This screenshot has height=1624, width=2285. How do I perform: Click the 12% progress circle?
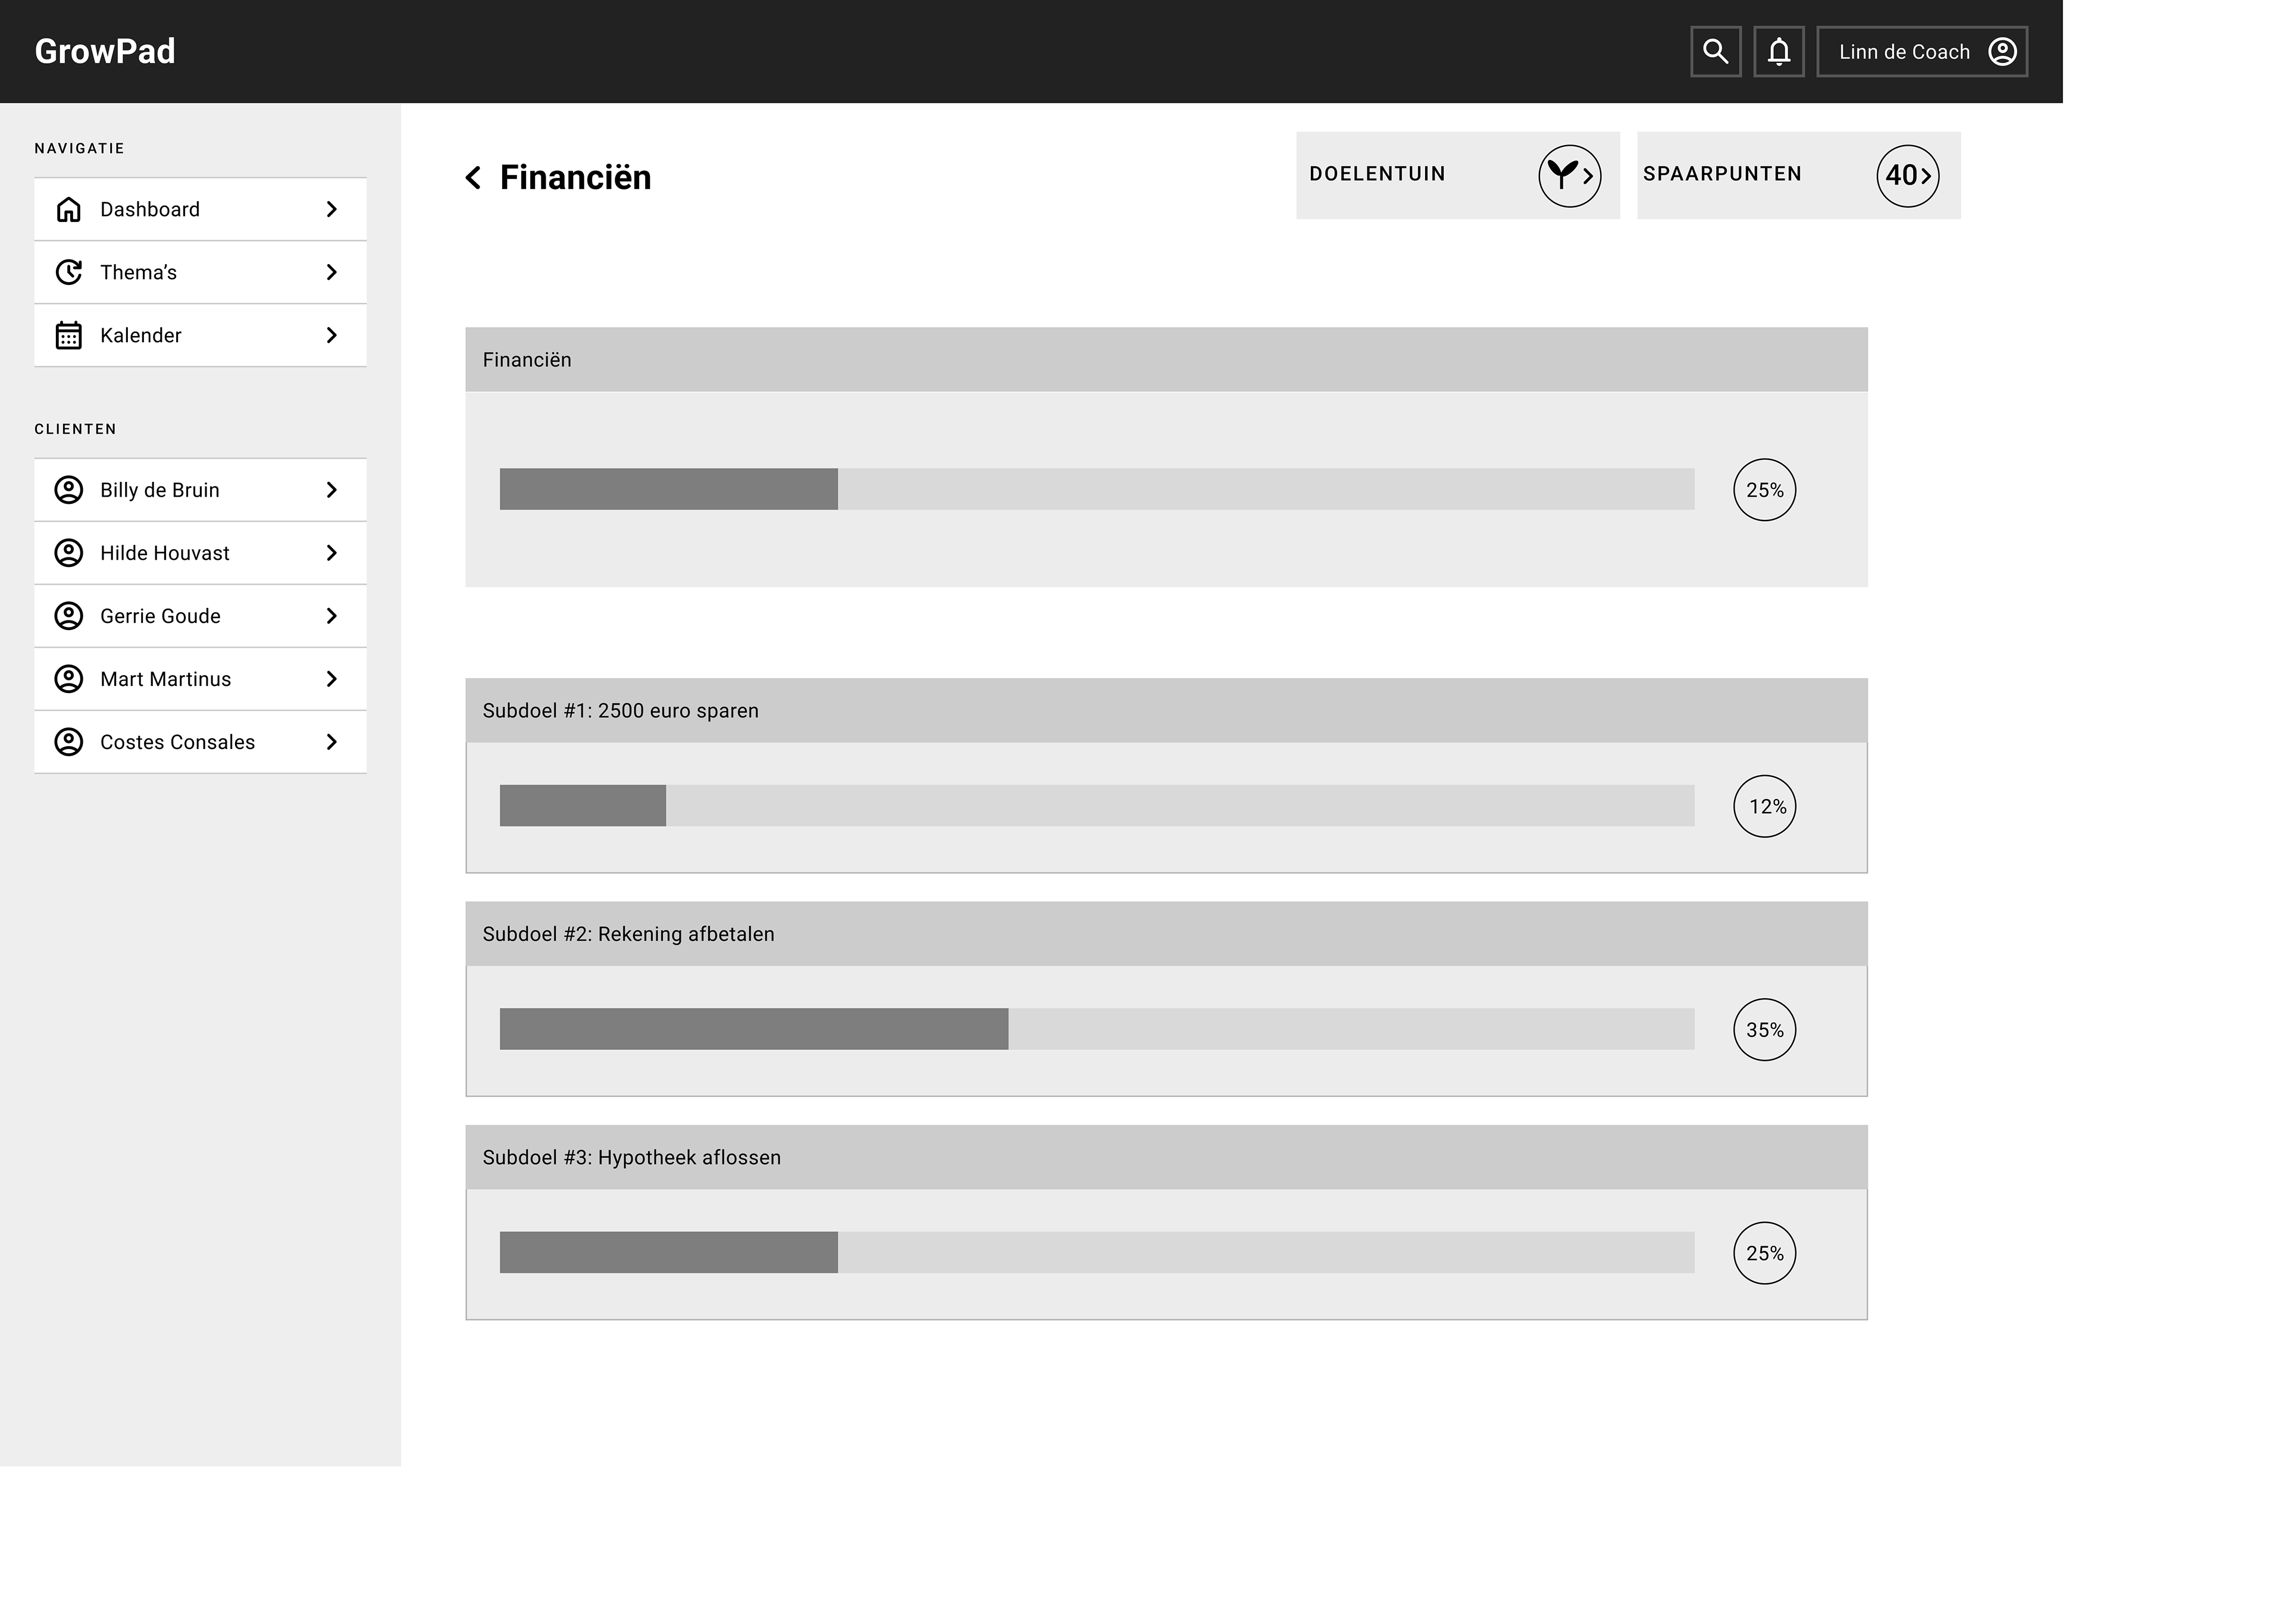pyautogui.click(x=1764, y=806)
